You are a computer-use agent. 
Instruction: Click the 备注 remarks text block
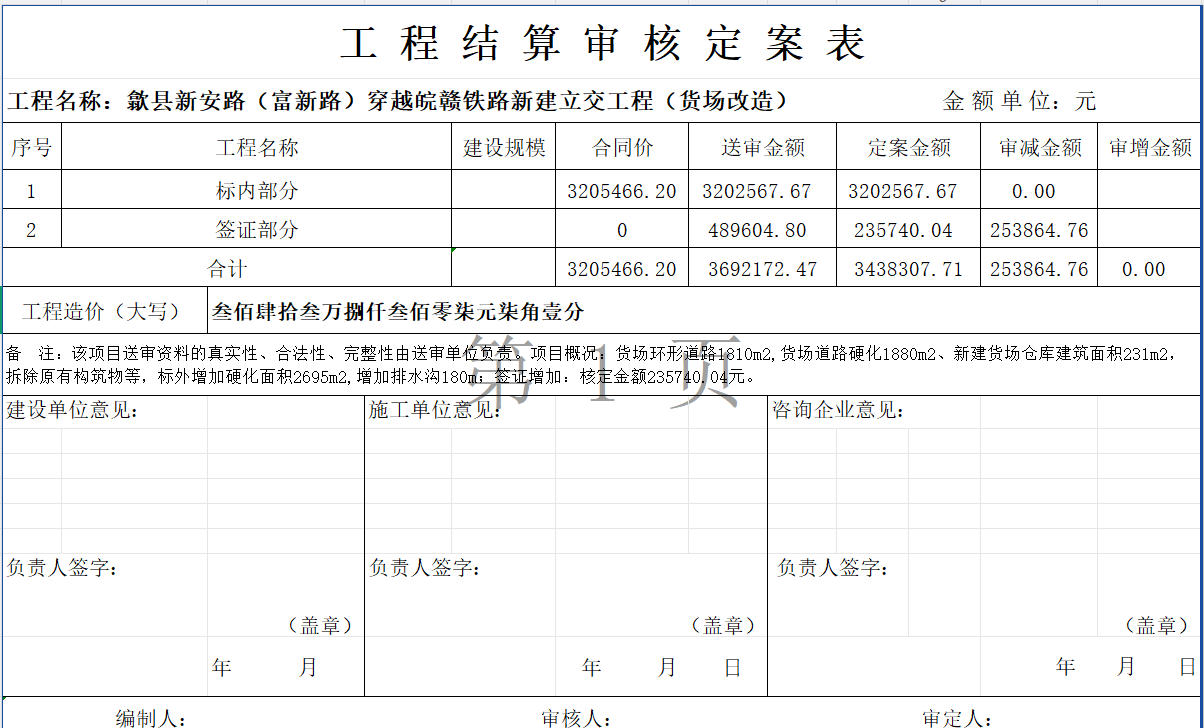pyautogui.click(x=602, y=365)
